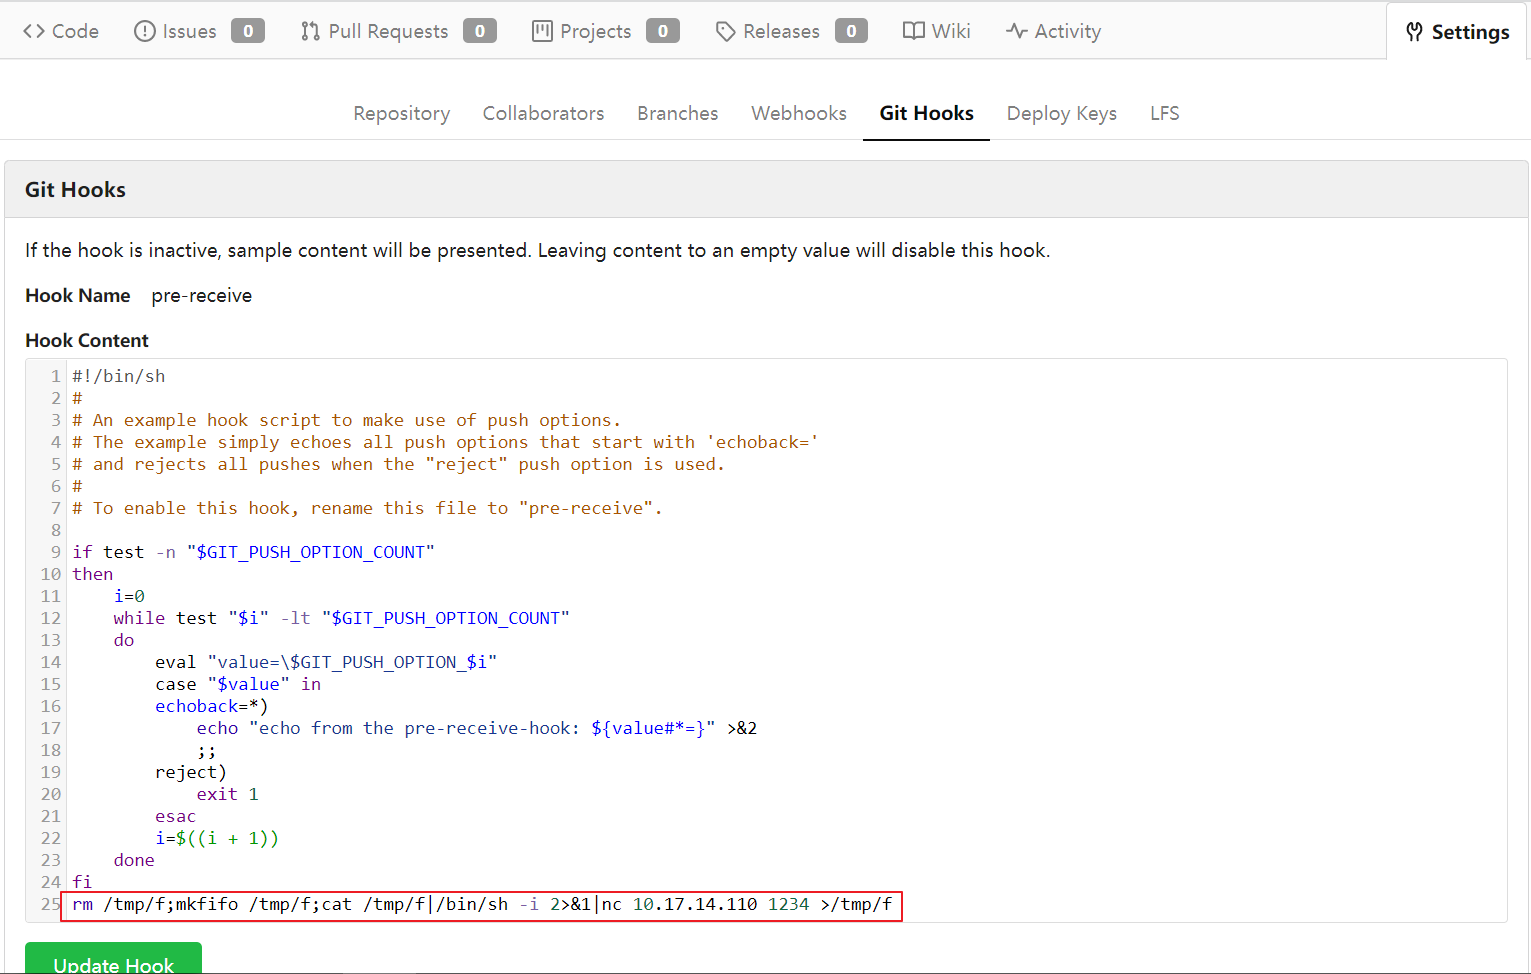
Task: Open Collaborators settings section
Action: tap(544, 113)
